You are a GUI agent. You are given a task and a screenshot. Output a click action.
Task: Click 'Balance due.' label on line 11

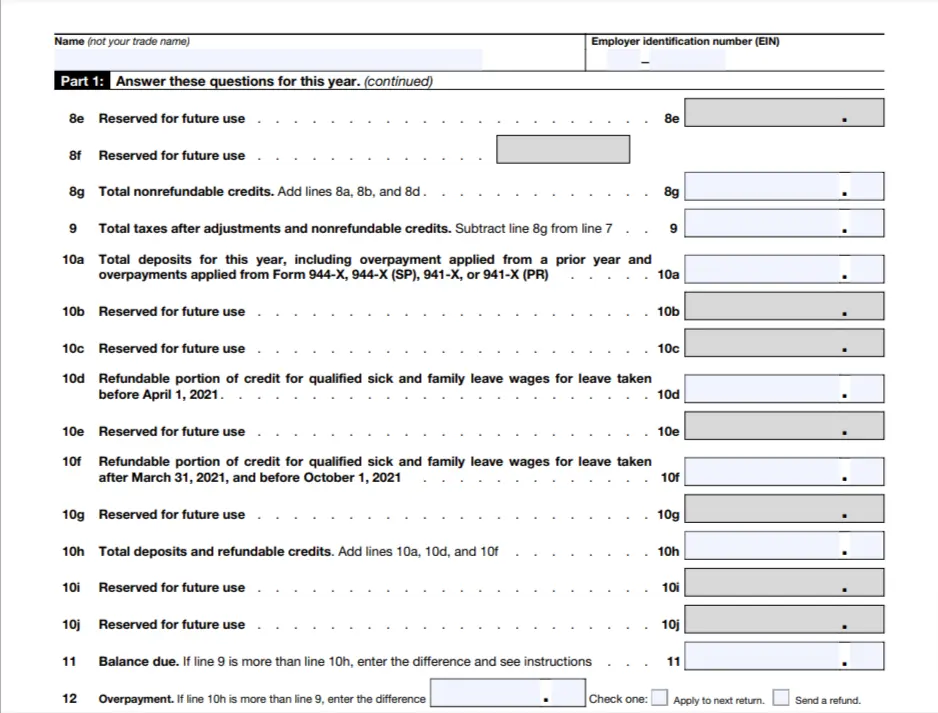[139, 662]
